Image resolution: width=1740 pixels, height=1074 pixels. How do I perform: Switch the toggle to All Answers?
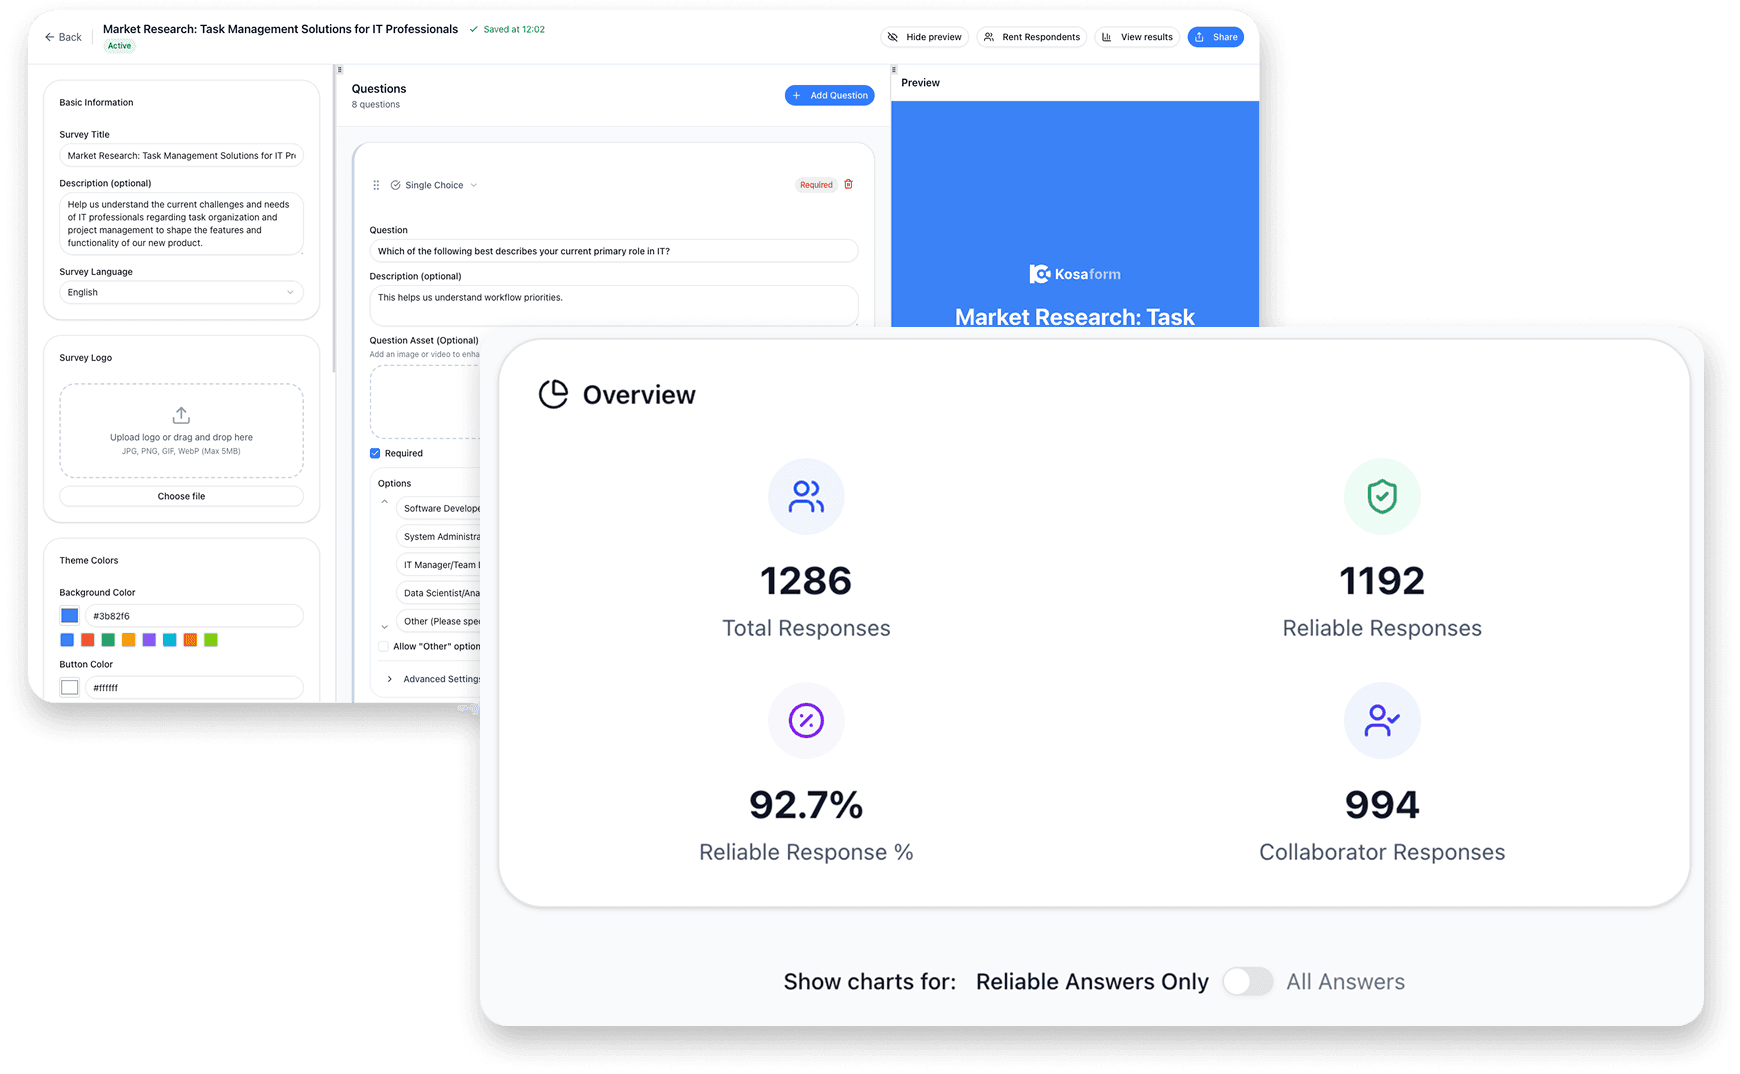point(1247,981)
